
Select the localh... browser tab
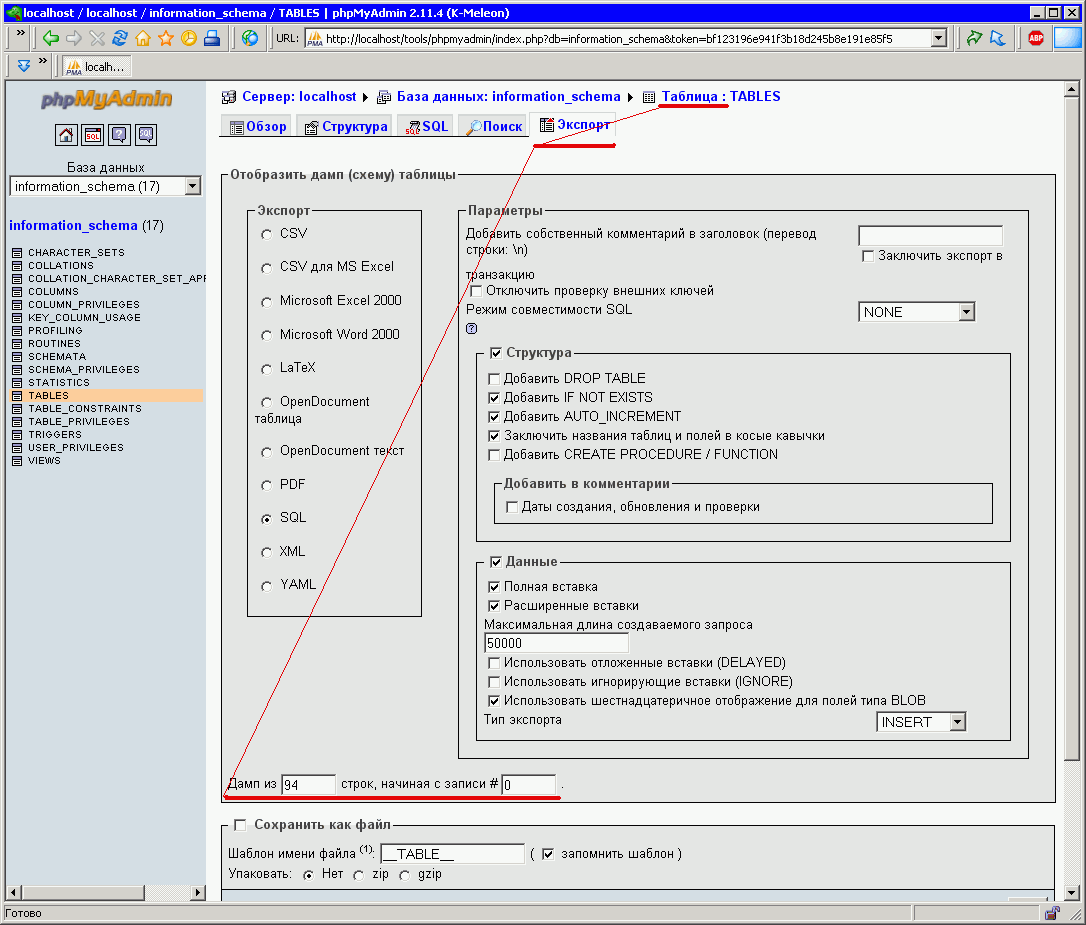(x=96, y=66)
